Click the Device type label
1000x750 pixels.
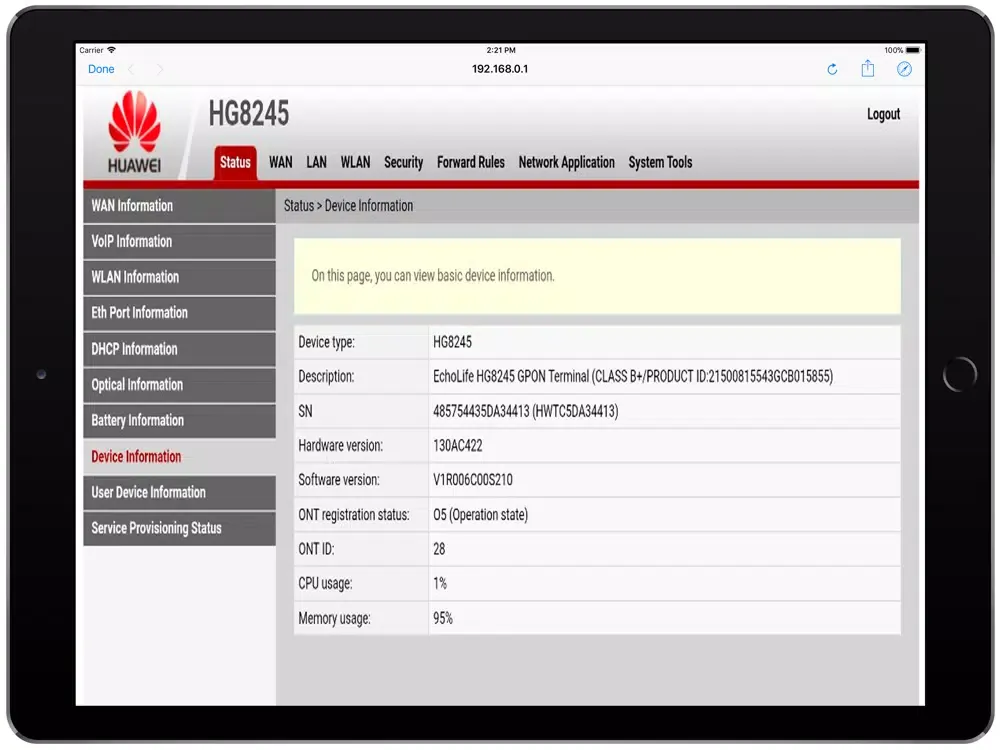tap(327, 342)
